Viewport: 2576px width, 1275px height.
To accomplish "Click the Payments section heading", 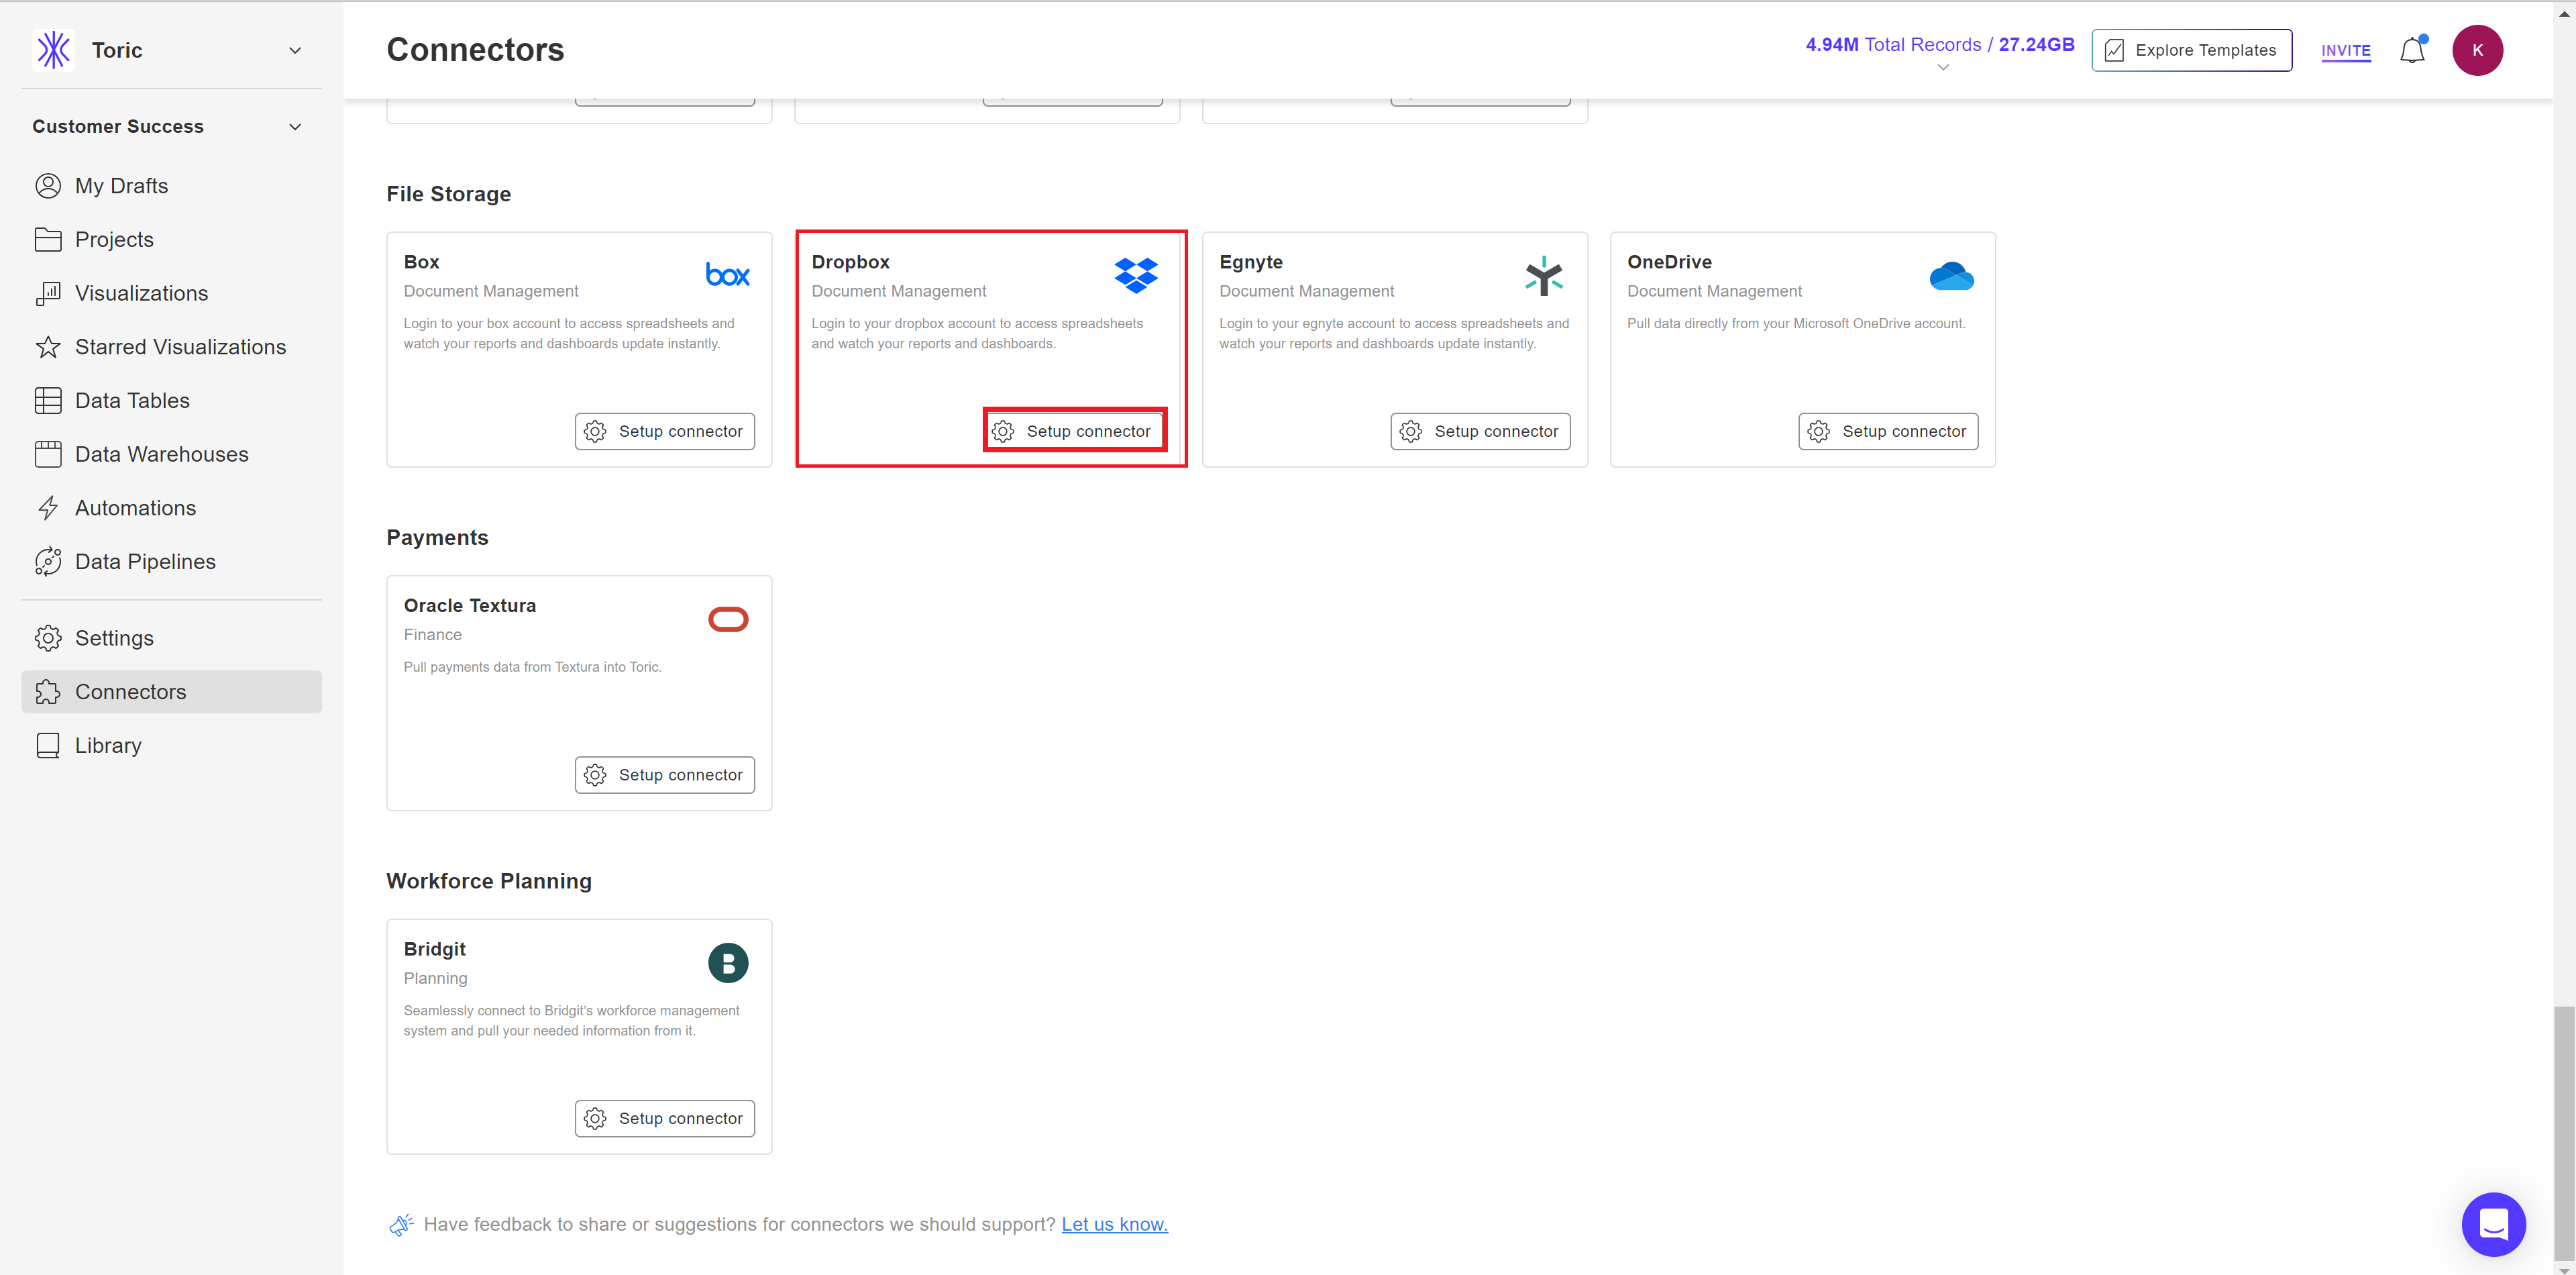I will coord(437,538).
